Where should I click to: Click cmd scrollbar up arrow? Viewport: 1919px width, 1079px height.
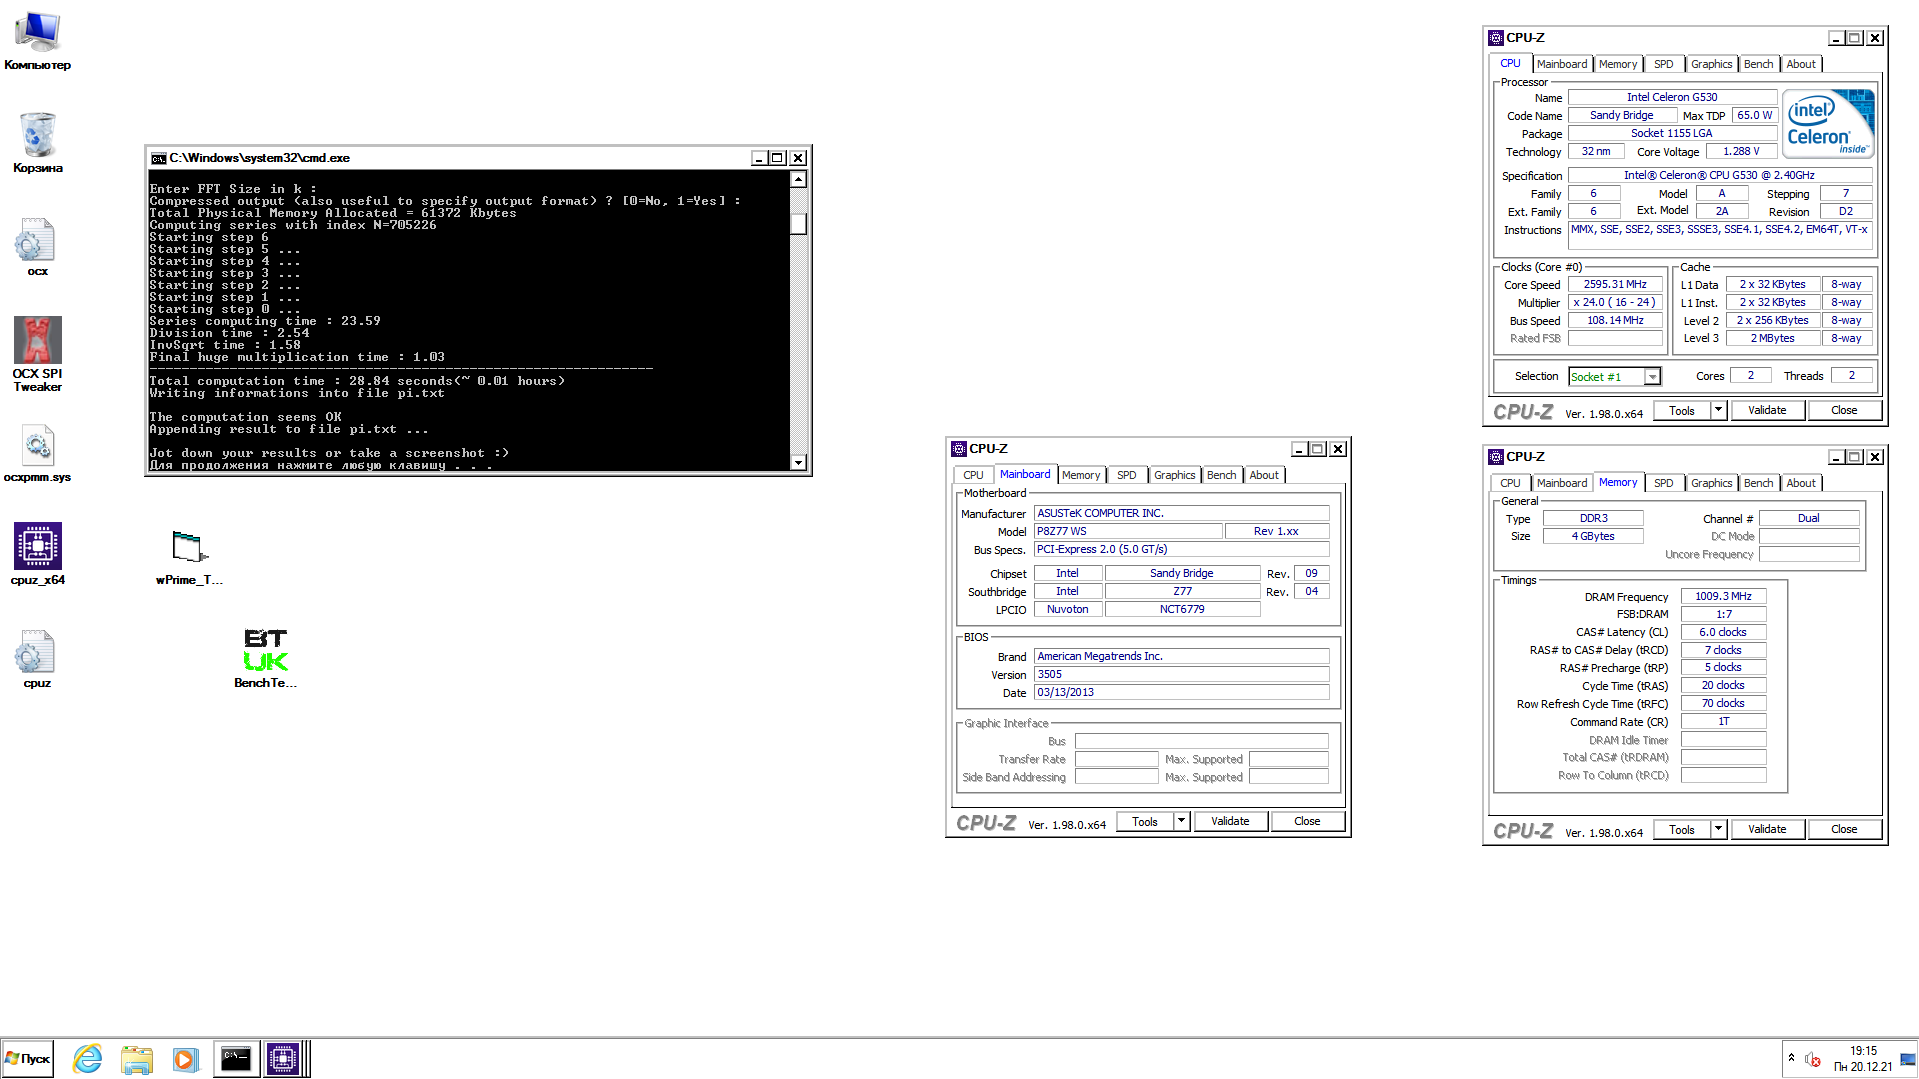pyautogui.click(x=798, y=179)
